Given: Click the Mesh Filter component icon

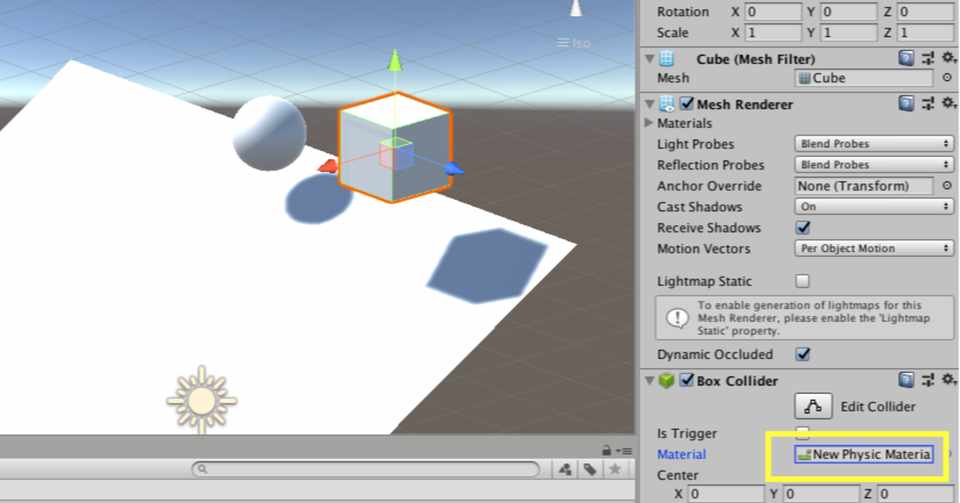Looking at the screenshot, I should click(666, 59).
